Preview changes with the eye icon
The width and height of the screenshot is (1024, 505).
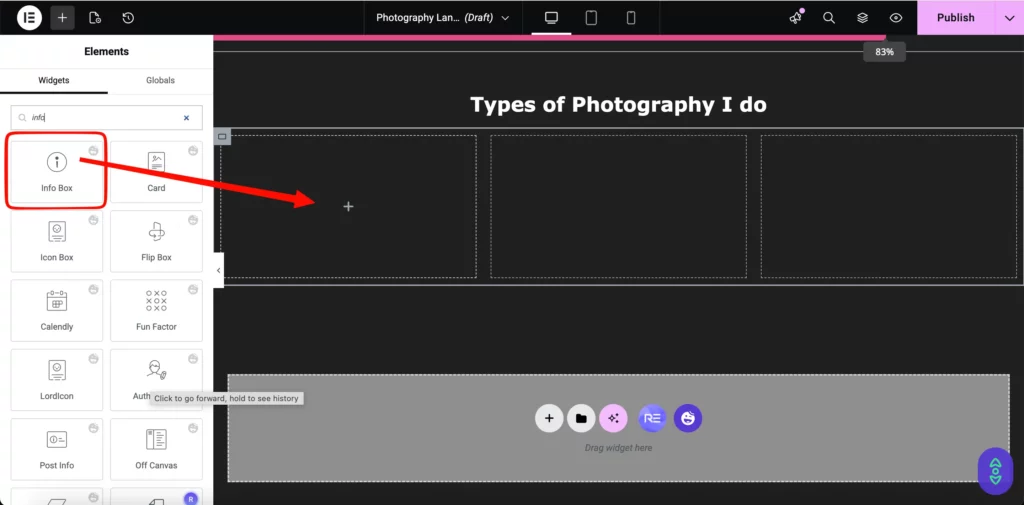[x=896, y=18]
